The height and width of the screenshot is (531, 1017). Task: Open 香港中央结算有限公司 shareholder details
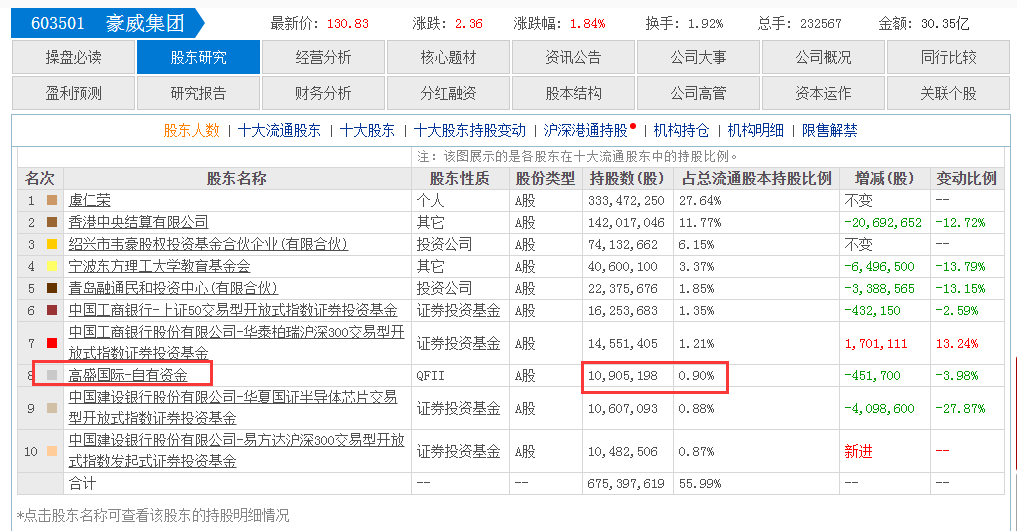(138, 222)
